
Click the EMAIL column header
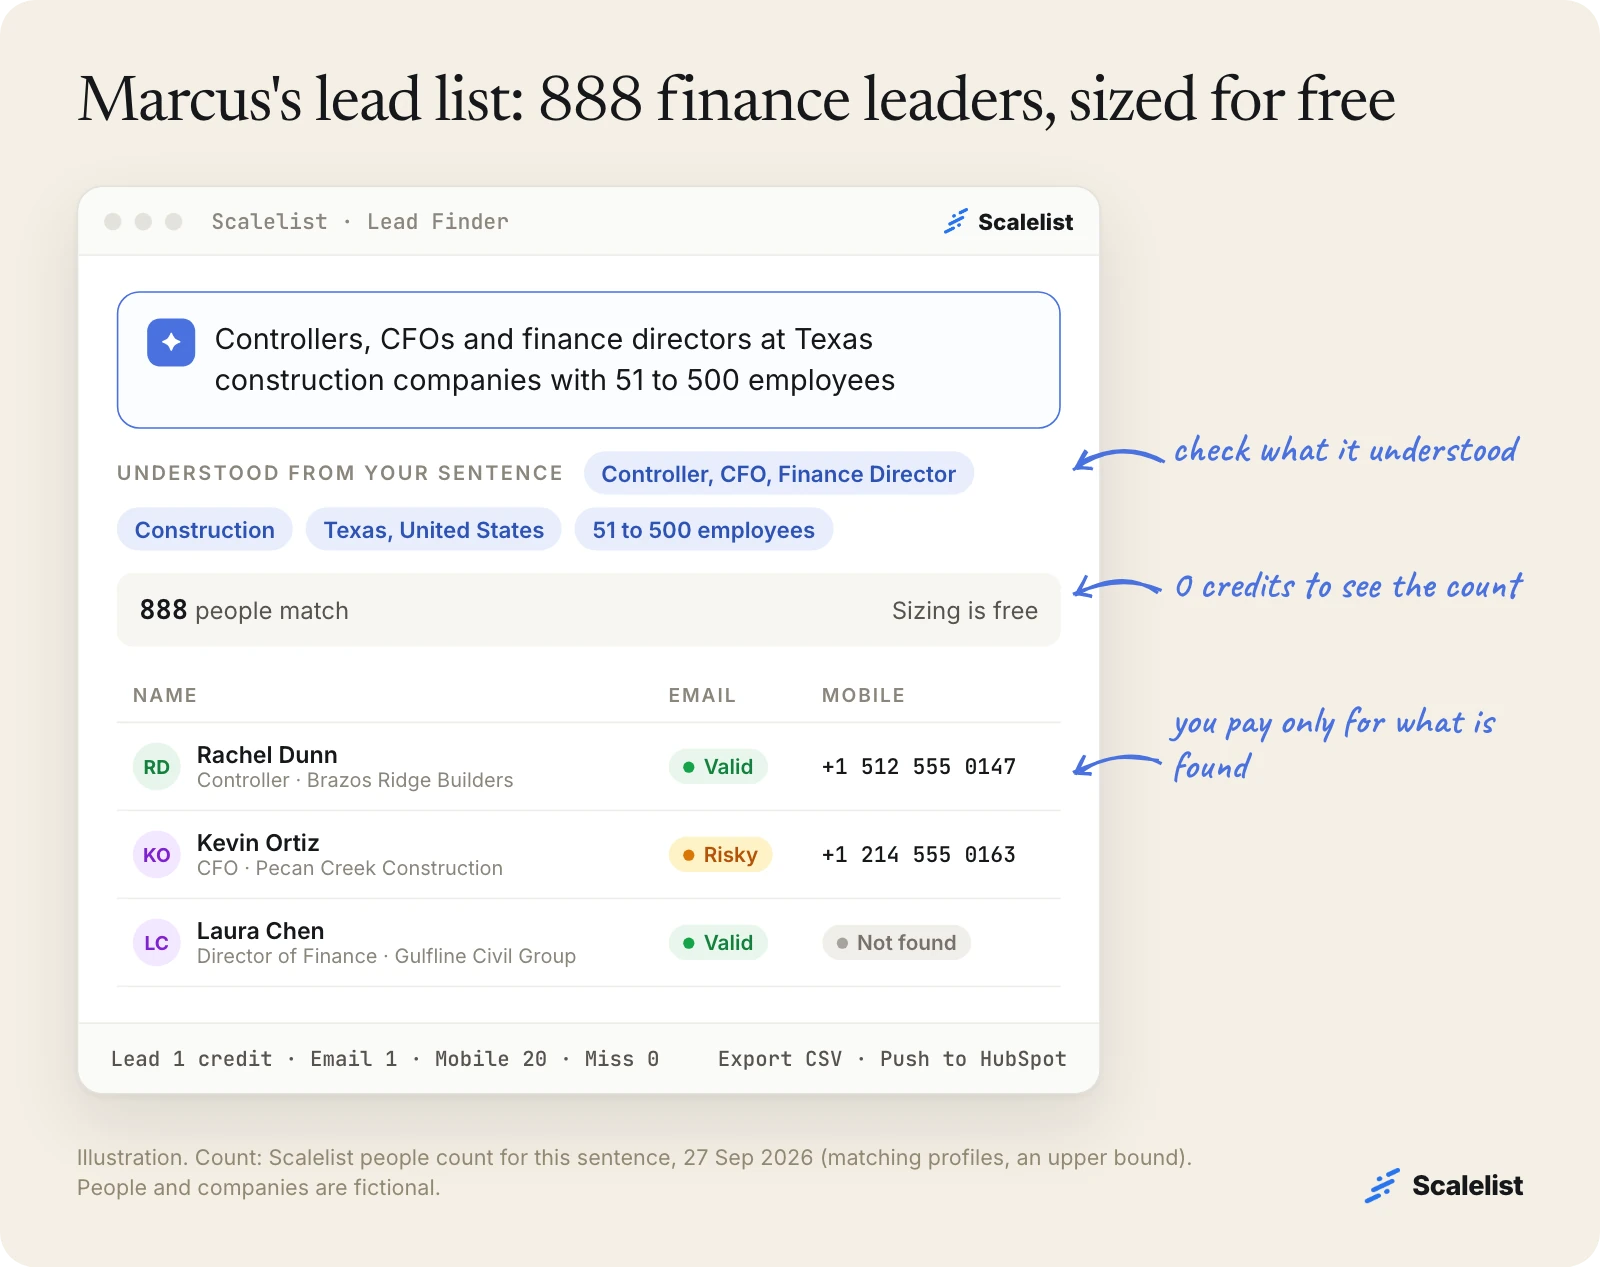pos(701,695)
